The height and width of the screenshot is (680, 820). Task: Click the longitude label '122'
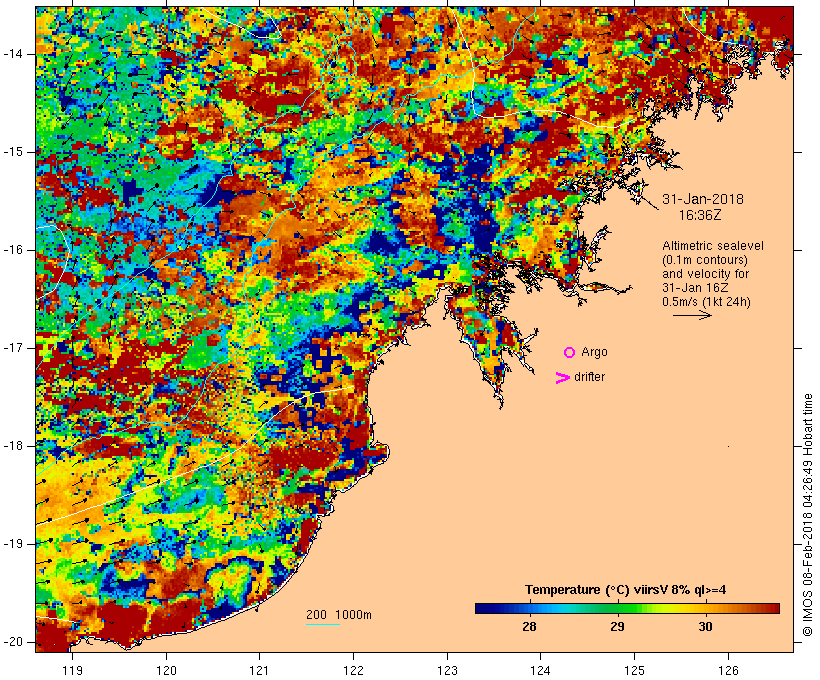[x=353, y=670]
